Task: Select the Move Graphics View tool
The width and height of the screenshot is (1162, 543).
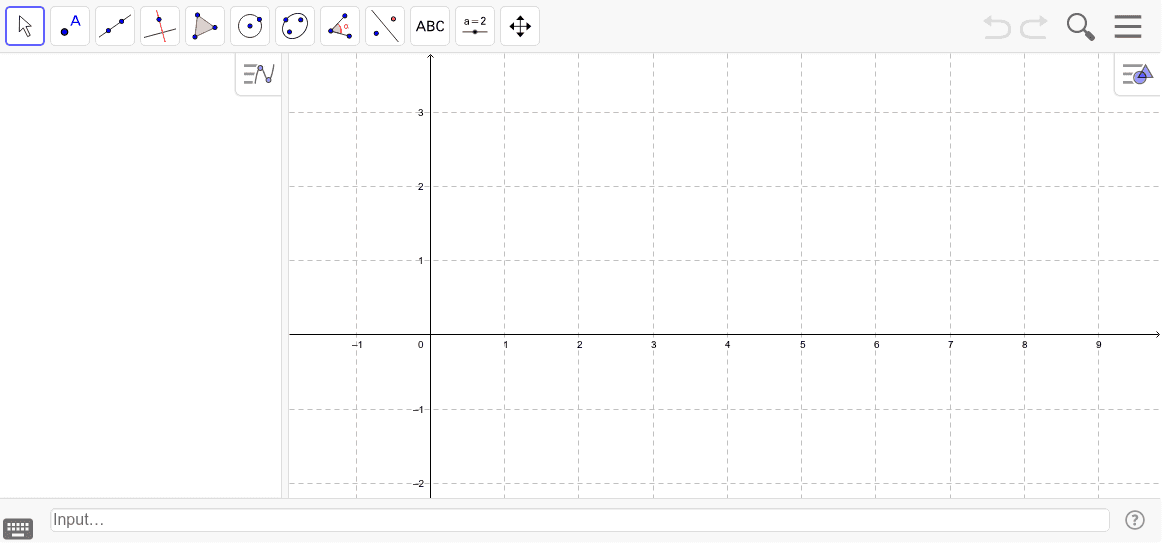Action: tap(520, 27)
